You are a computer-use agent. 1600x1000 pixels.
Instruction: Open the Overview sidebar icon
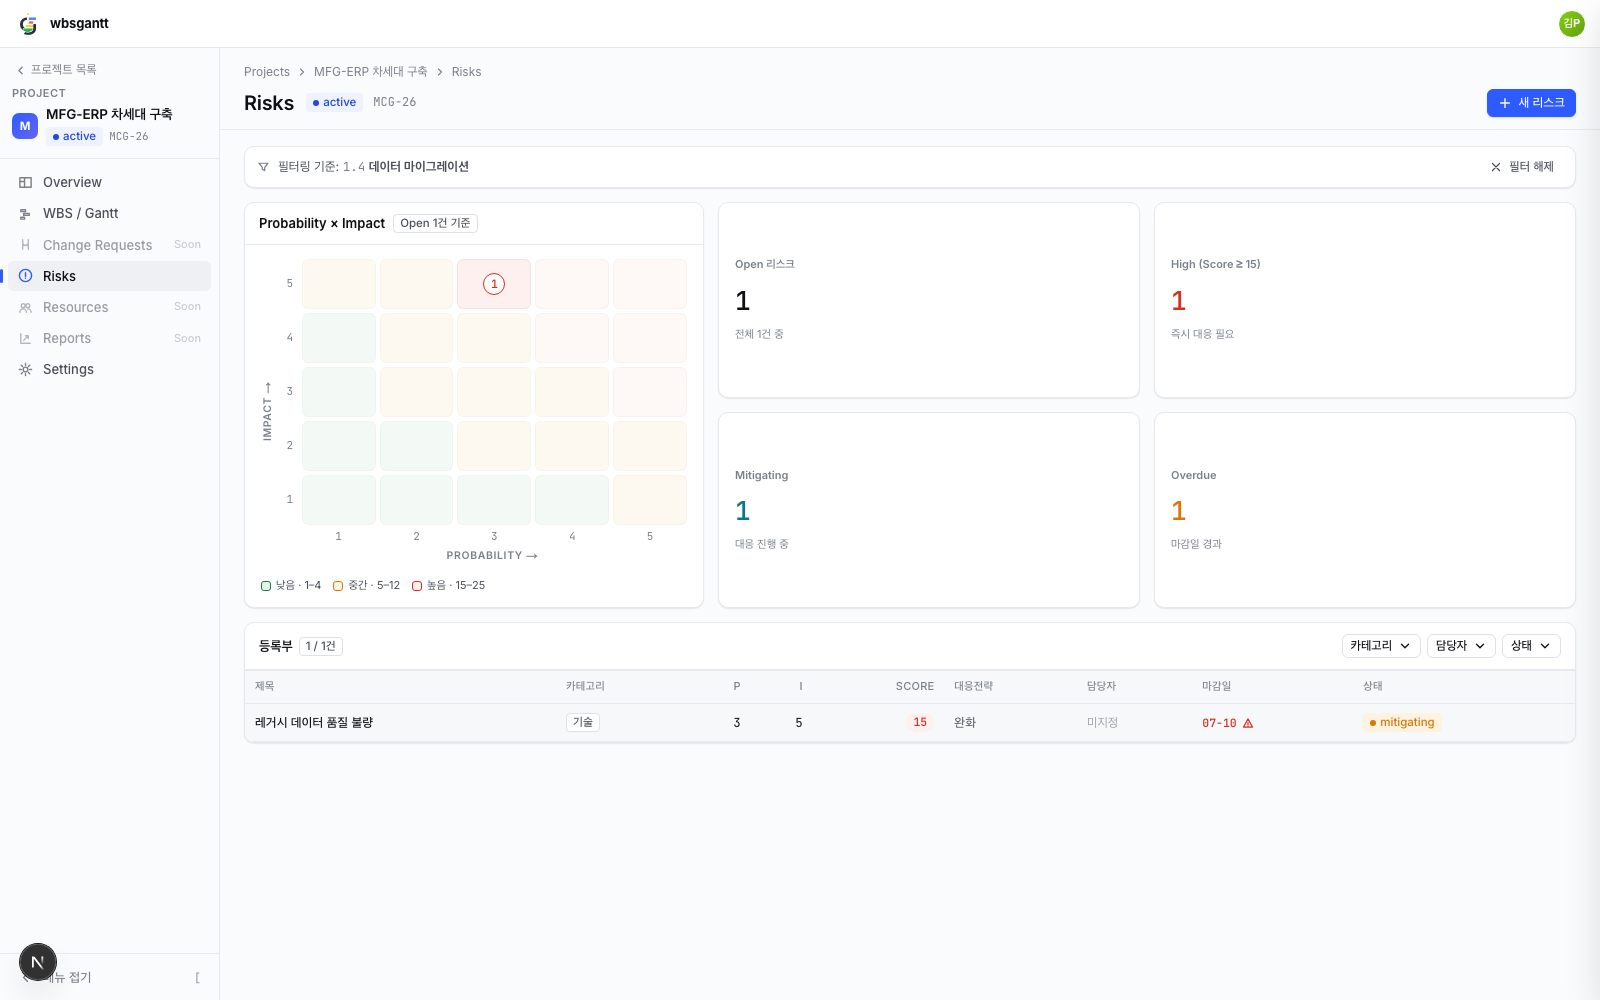point(25,182)
